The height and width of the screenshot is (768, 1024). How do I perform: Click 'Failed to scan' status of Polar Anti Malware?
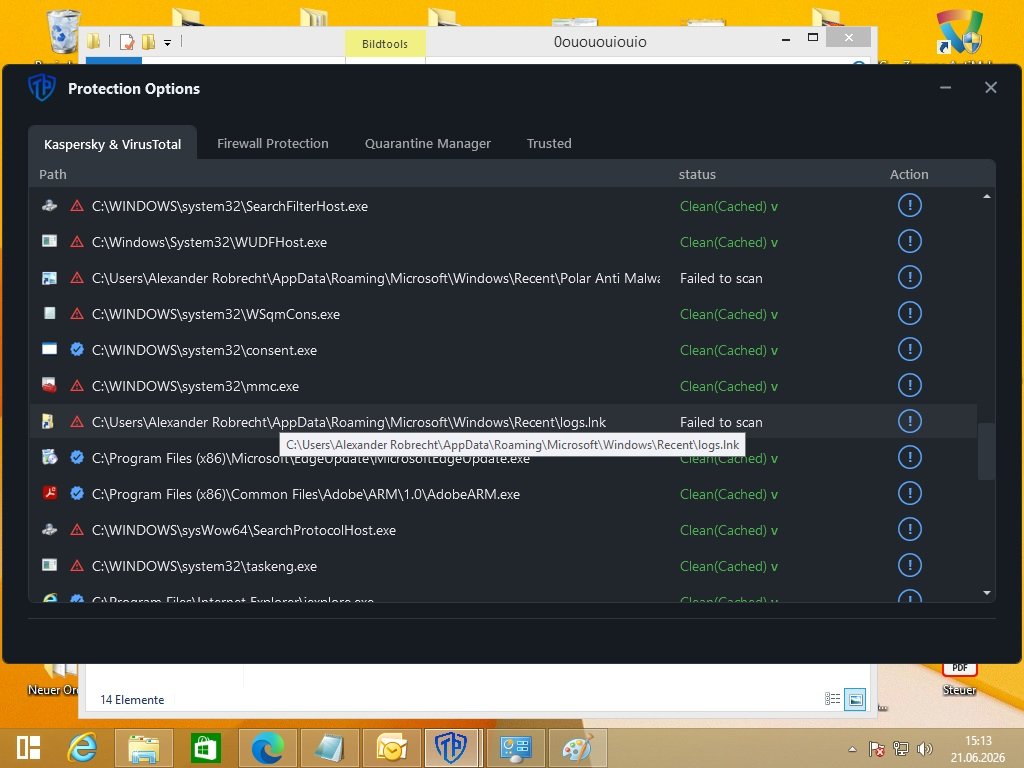pyautogui.click(x=721, y=278)
